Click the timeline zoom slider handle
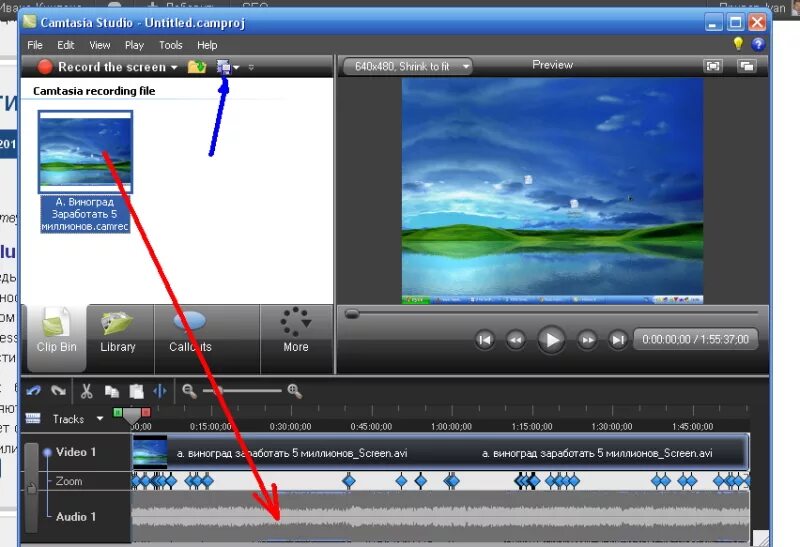Viewport: 800px width, 547px height. (x=219, y=391)
